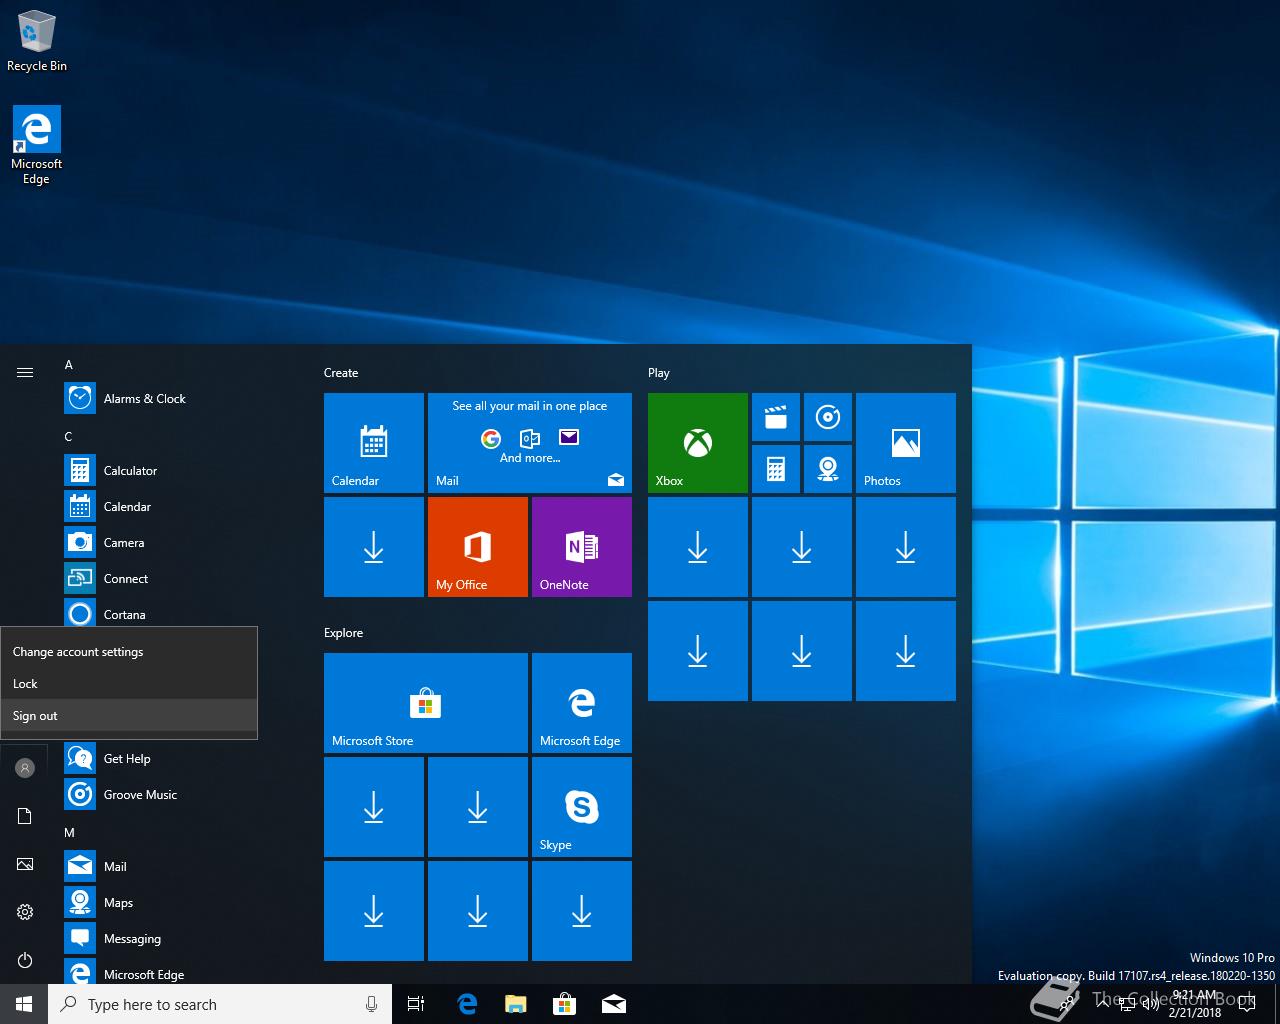Open Microsoft Store from the taskbar
Screen dimensions: 1280x1024
point(565,1004)
